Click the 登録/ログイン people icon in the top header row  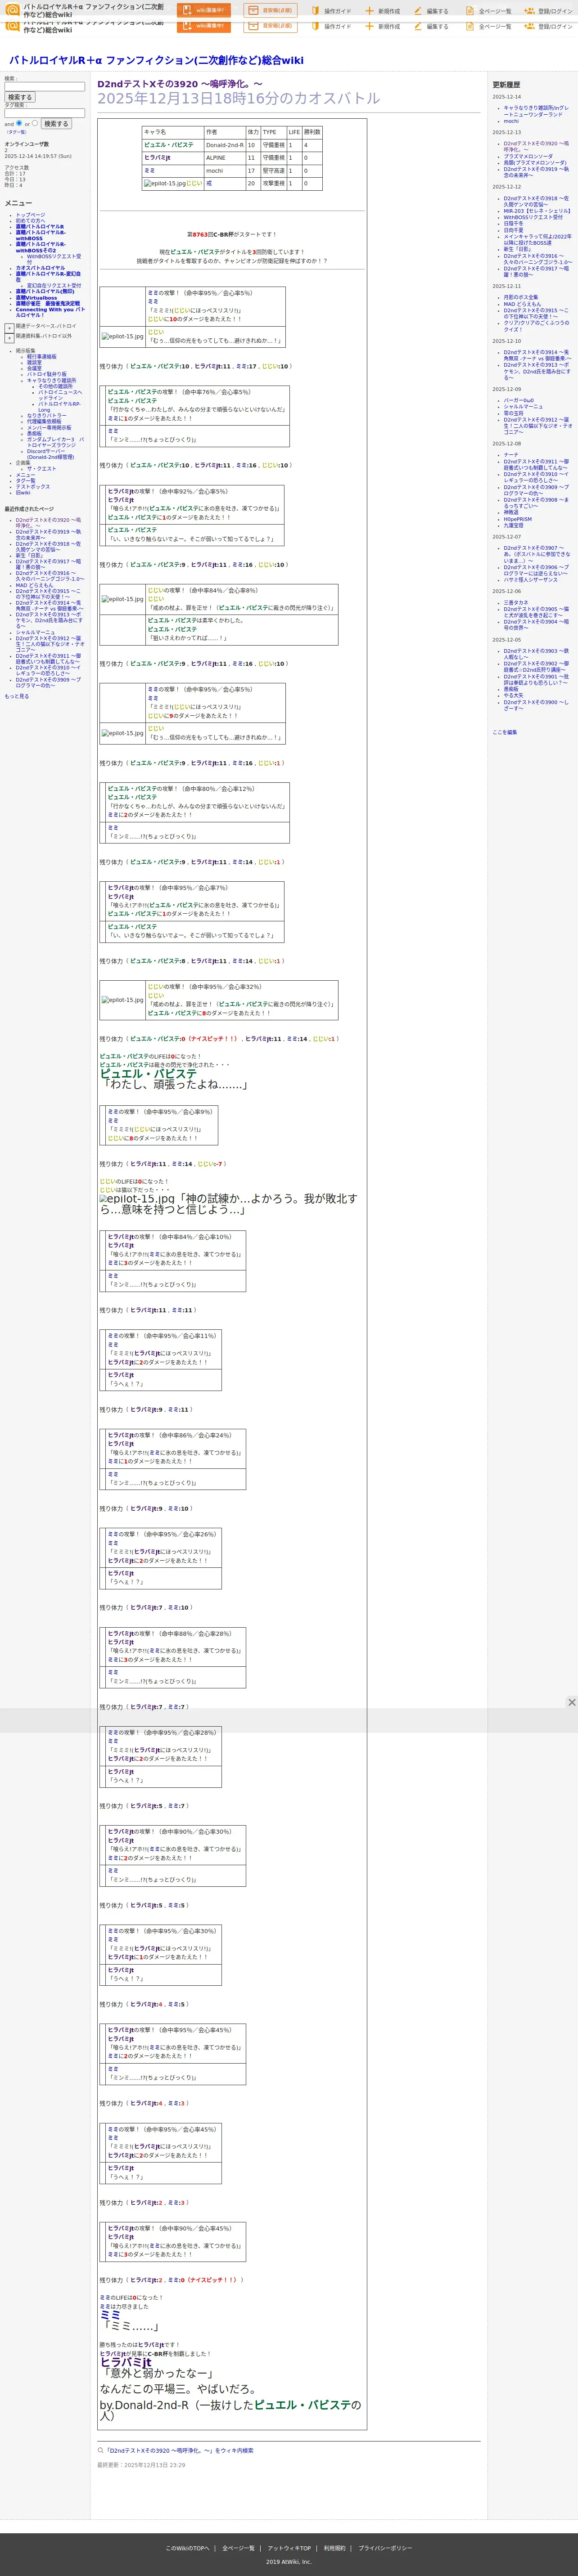tap(529, 11)
